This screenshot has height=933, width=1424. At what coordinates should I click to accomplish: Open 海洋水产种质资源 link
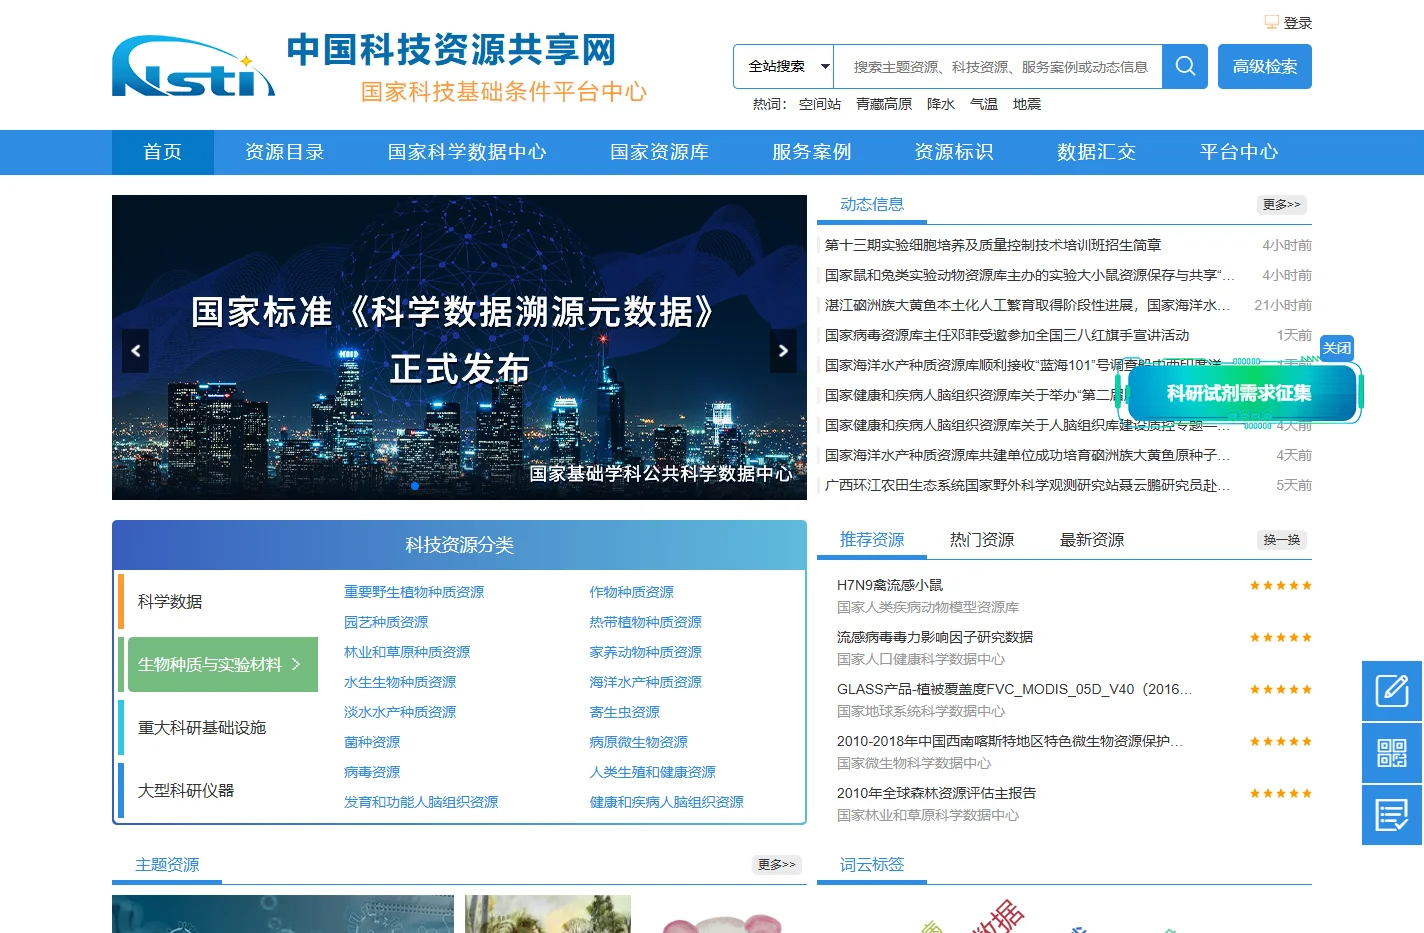(646, 682)
